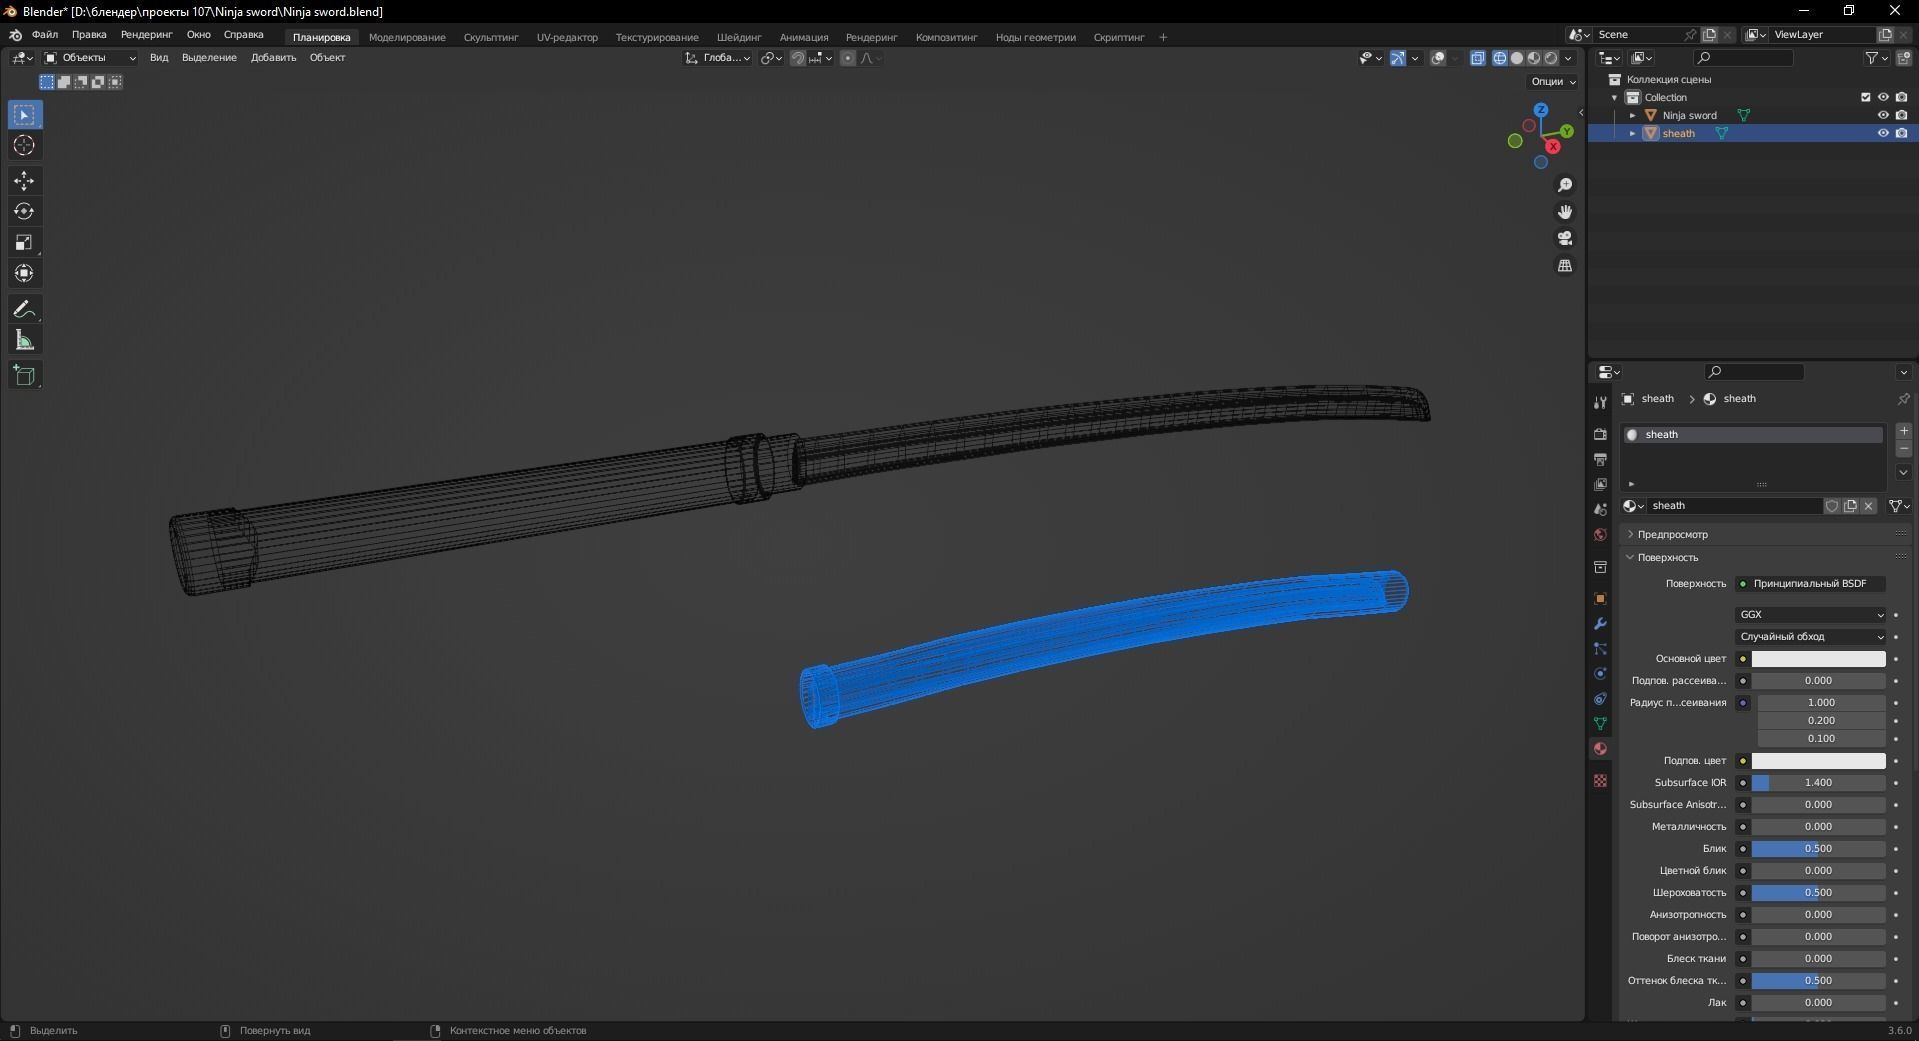Open the Object Data mesh tab
1919x1041 pixels.
[x=1600, y=723]
